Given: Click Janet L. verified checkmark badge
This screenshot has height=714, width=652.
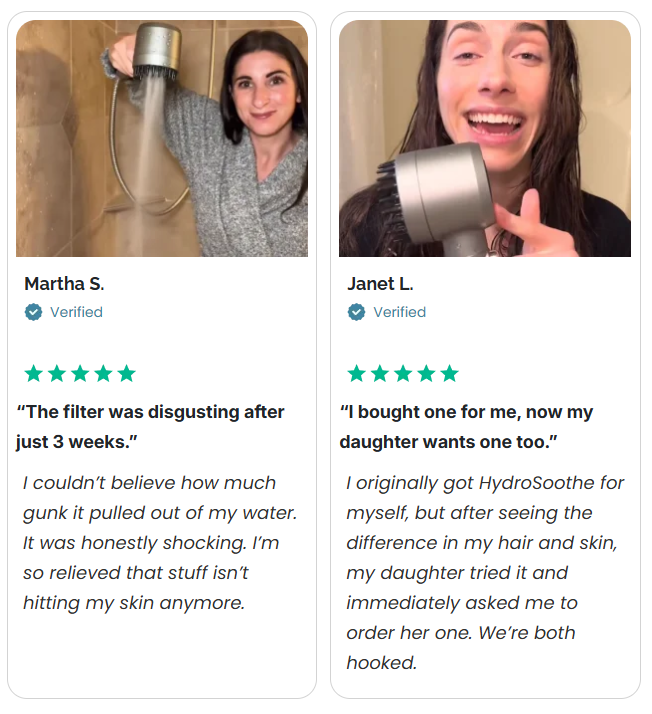Looking at the screenshot, I should [356, 312].
